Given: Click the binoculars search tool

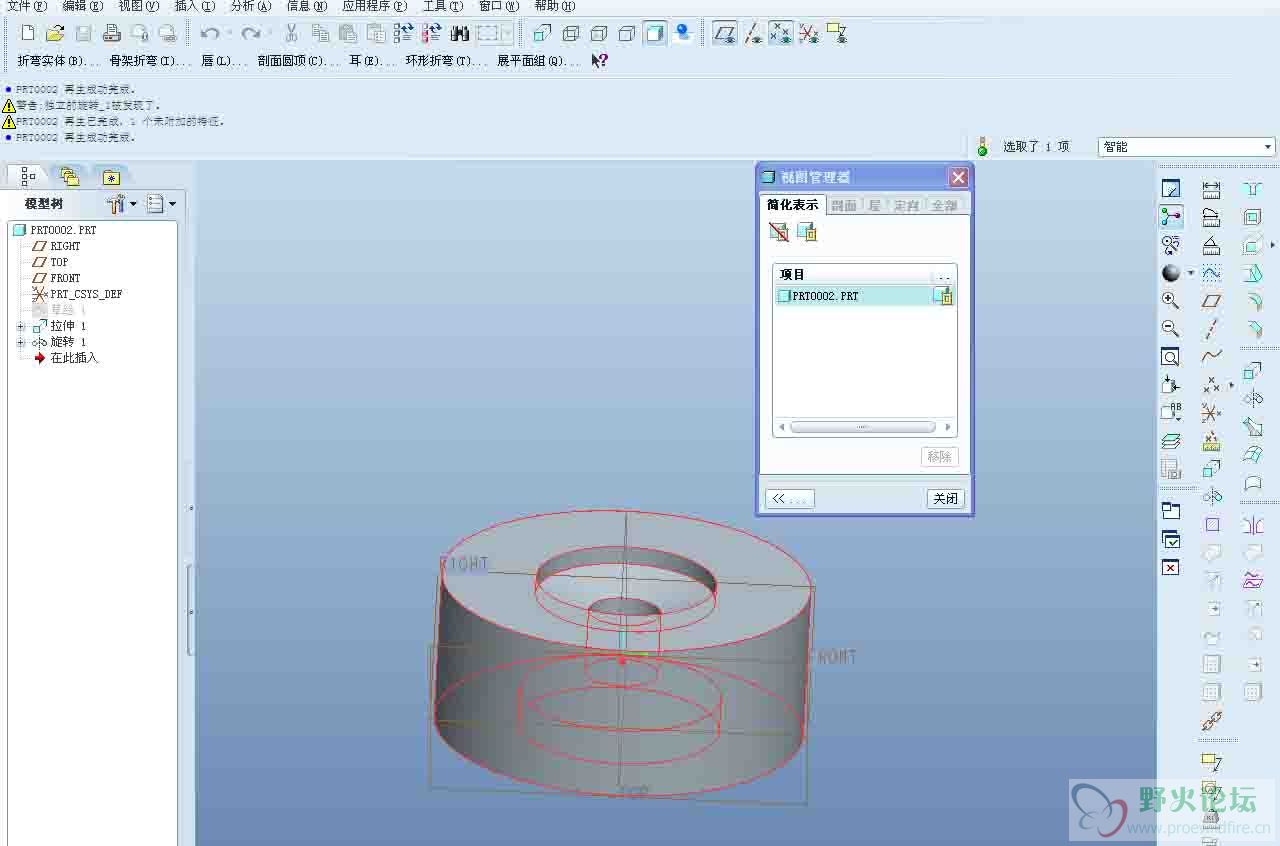Looking at the screenshot, I should (x=460, y=34).
